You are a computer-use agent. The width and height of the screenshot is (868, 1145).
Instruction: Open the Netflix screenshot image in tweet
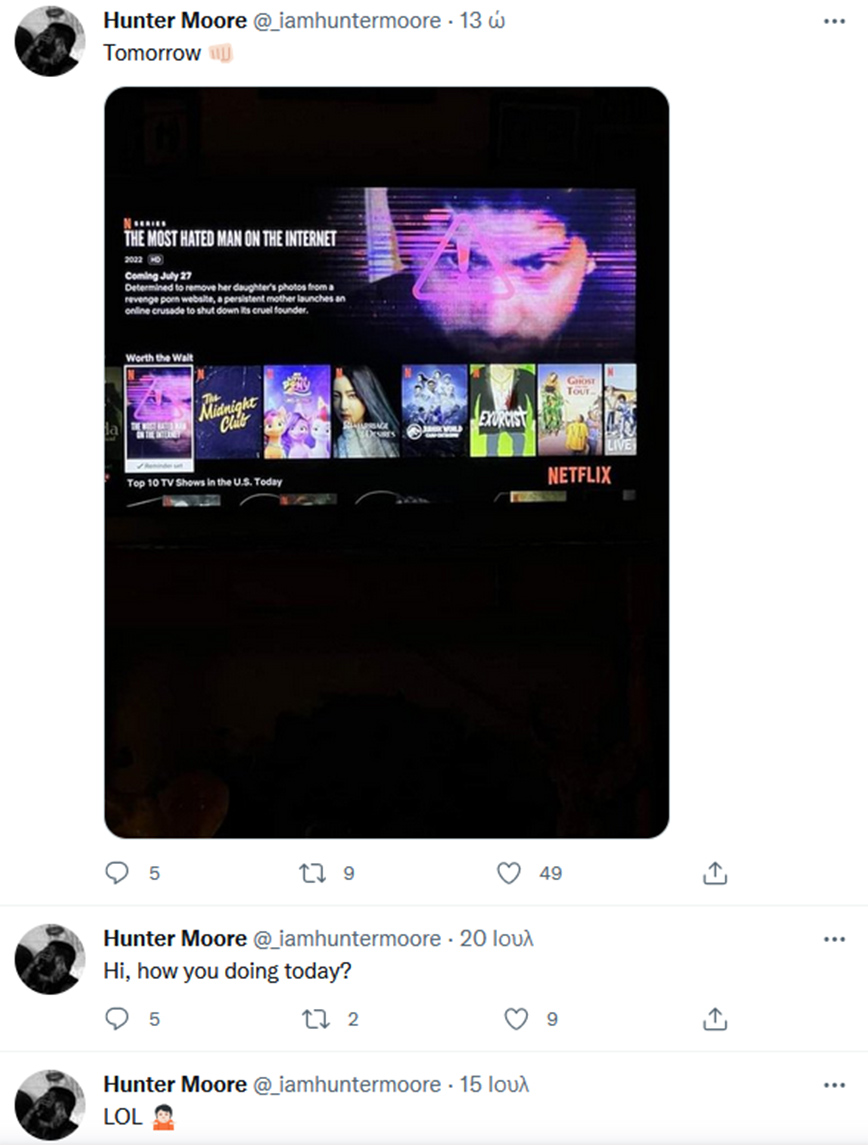(x=386, y=462)
